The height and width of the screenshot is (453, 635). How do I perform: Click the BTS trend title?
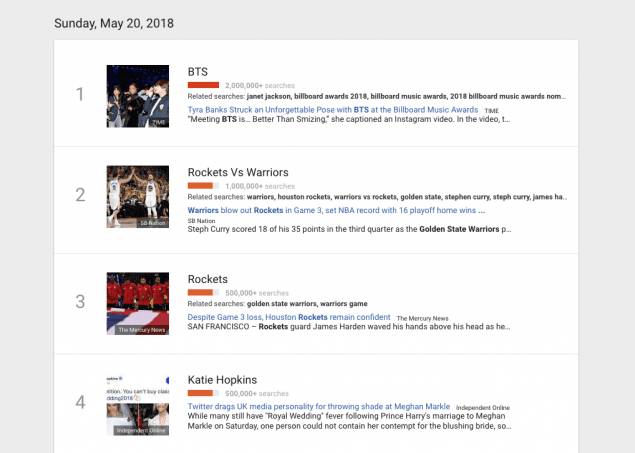coord(198,72)
